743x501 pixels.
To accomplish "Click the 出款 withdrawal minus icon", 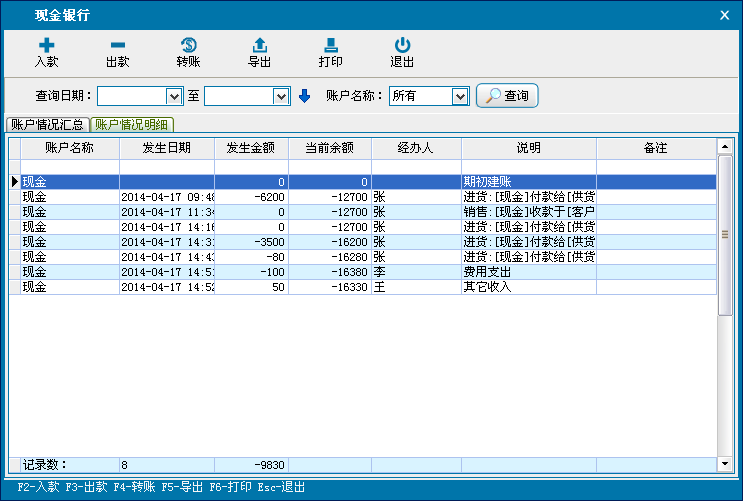I will 117,46.
